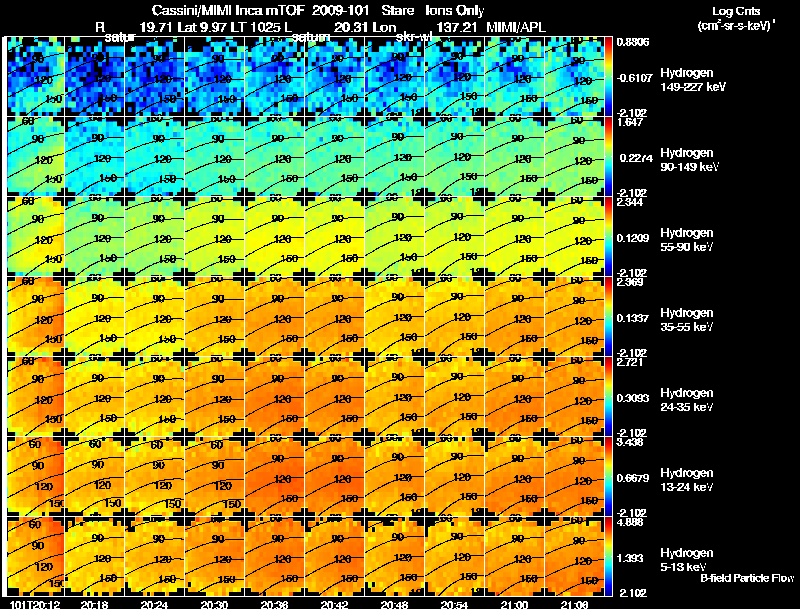Click the Hydrogen 149-227 keV label

click(692, 80)
